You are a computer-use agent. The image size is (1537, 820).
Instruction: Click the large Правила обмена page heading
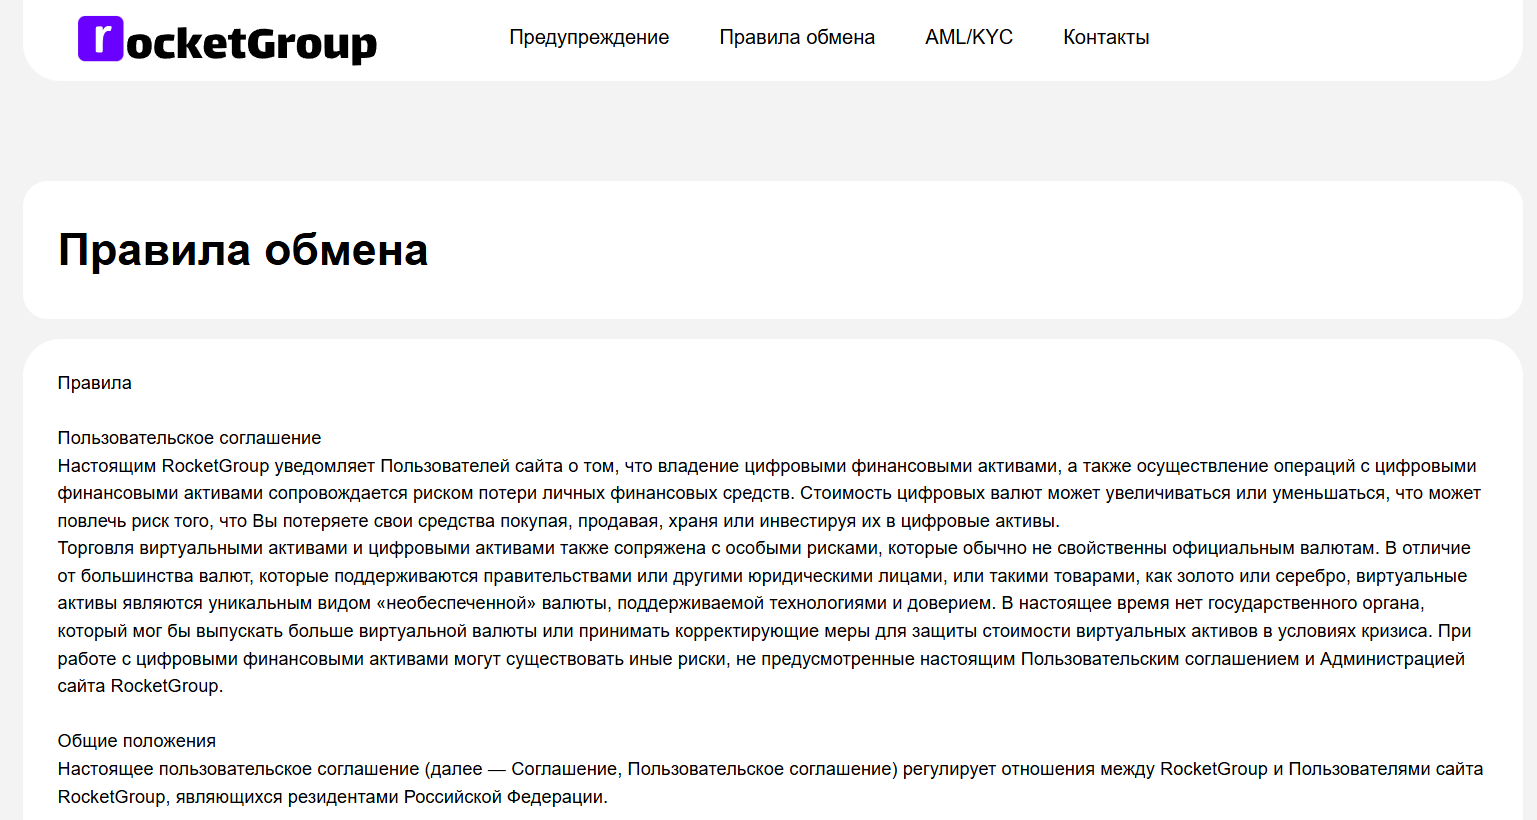[243, 250]
